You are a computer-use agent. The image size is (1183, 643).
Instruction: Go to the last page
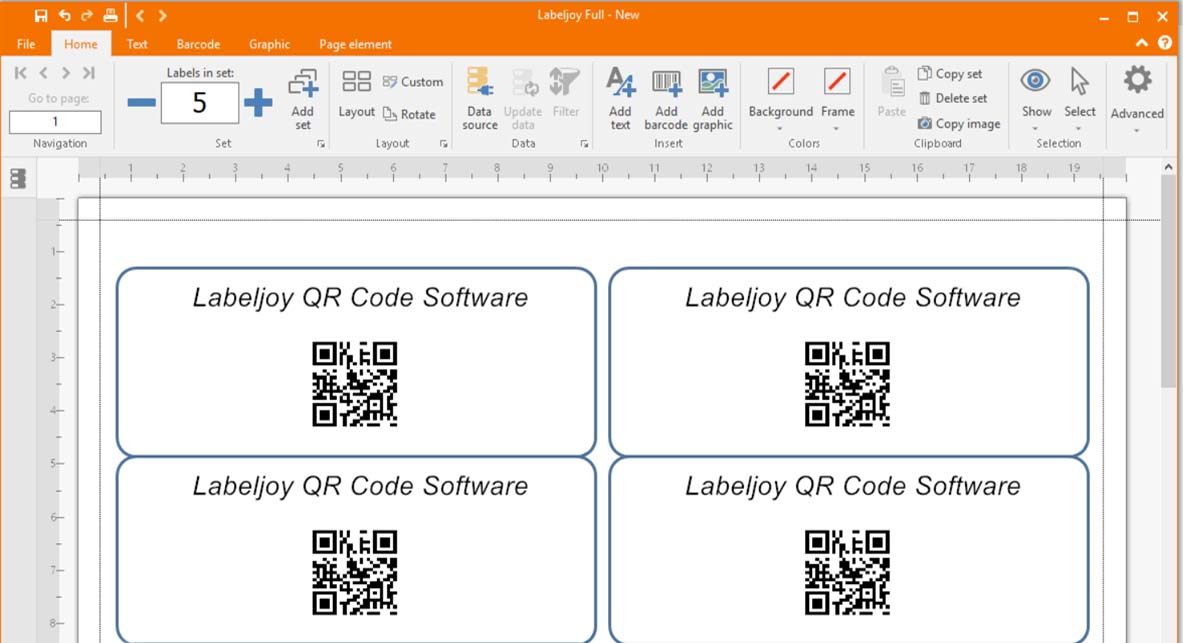click(x=89, y=72)
